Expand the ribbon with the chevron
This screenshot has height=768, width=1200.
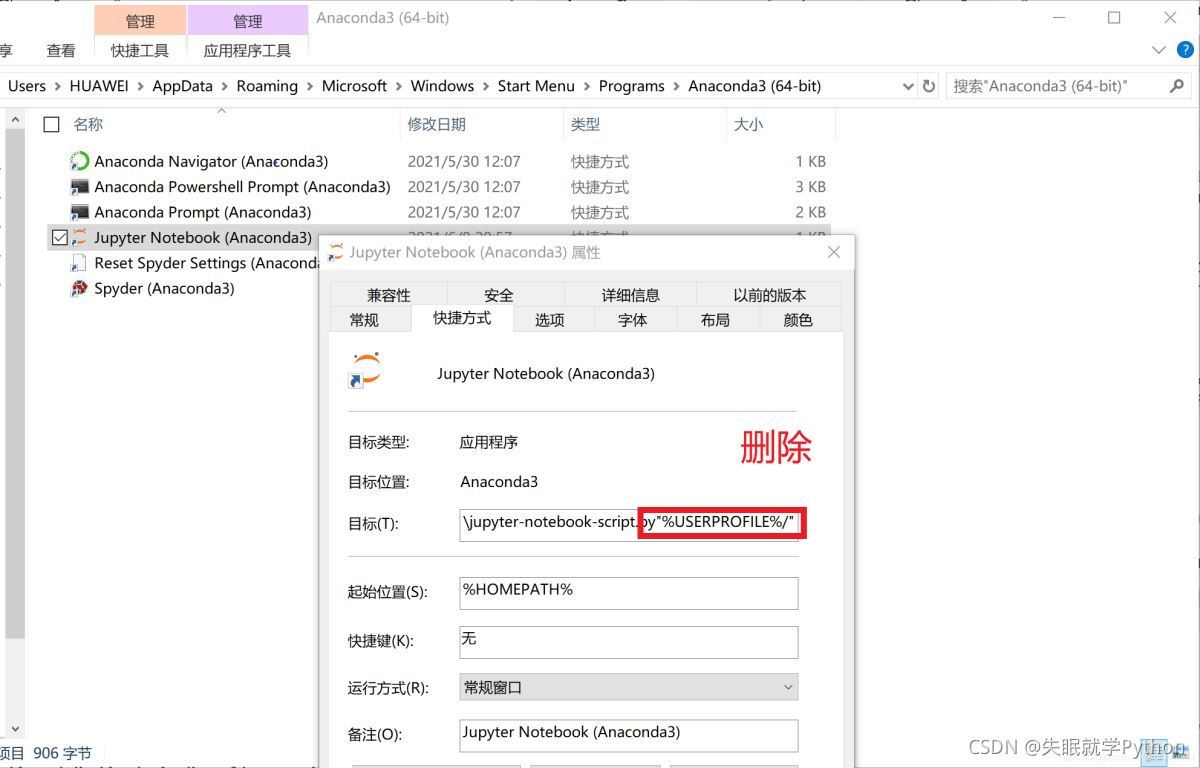pos(1159,50)
